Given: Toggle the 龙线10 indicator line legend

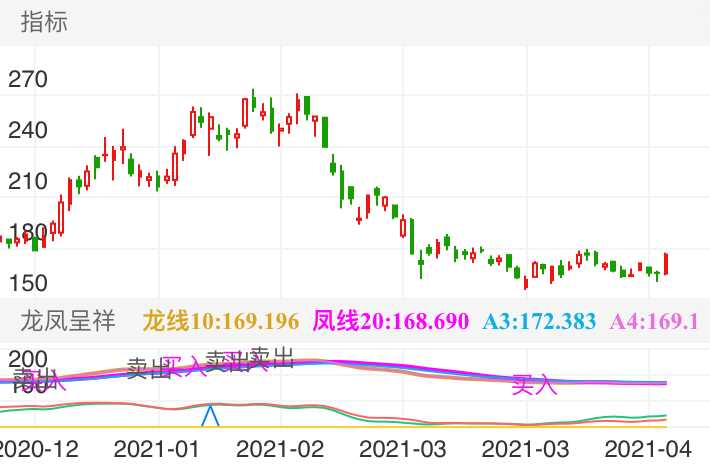Looking at the screenshot, I should click(221, 321).
